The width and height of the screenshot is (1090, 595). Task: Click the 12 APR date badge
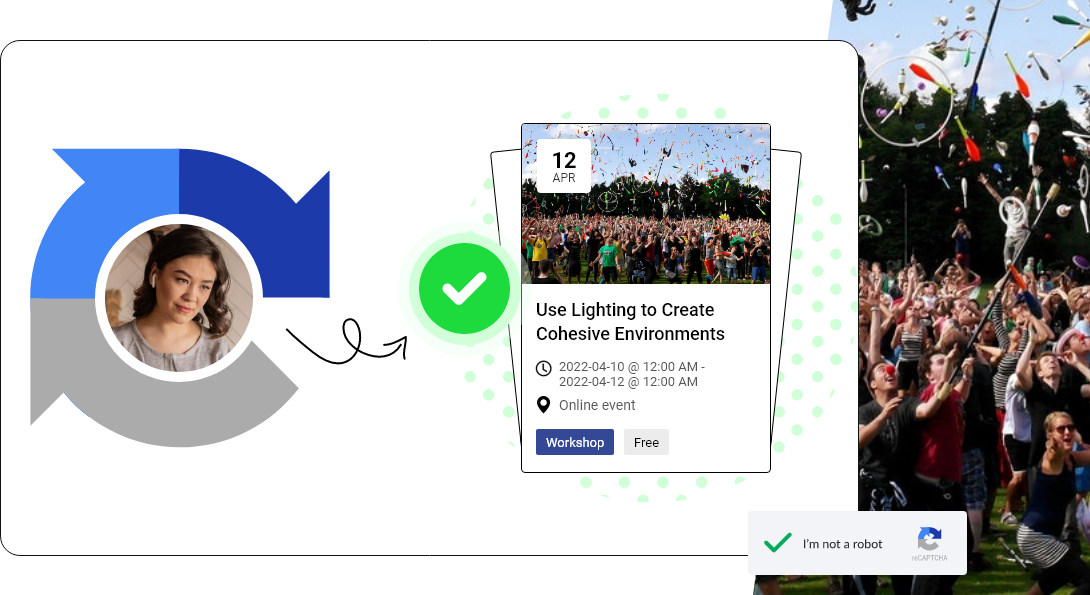coord(564,166)
